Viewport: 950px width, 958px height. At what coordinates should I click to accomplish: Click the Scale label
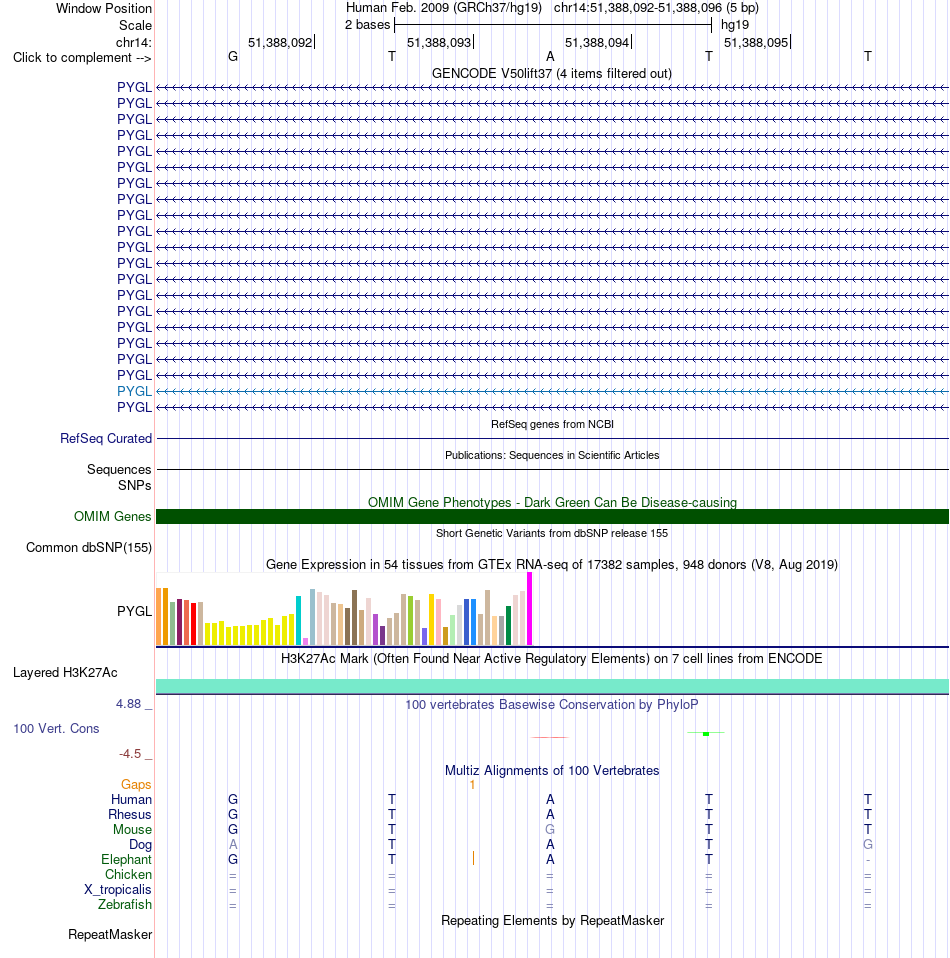point(135,26)
